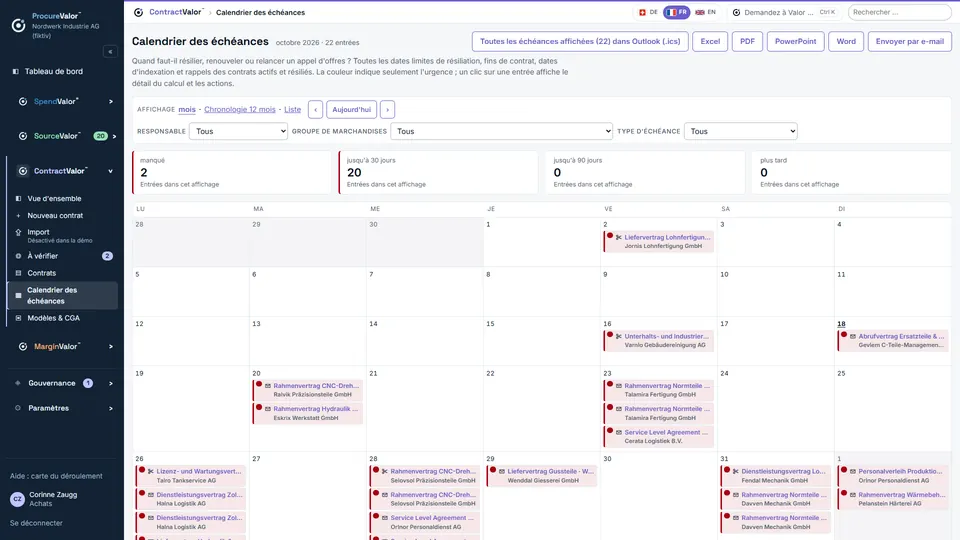
Task: Click the Gouvernance badge showing 1
Action: tap(88, 383)
